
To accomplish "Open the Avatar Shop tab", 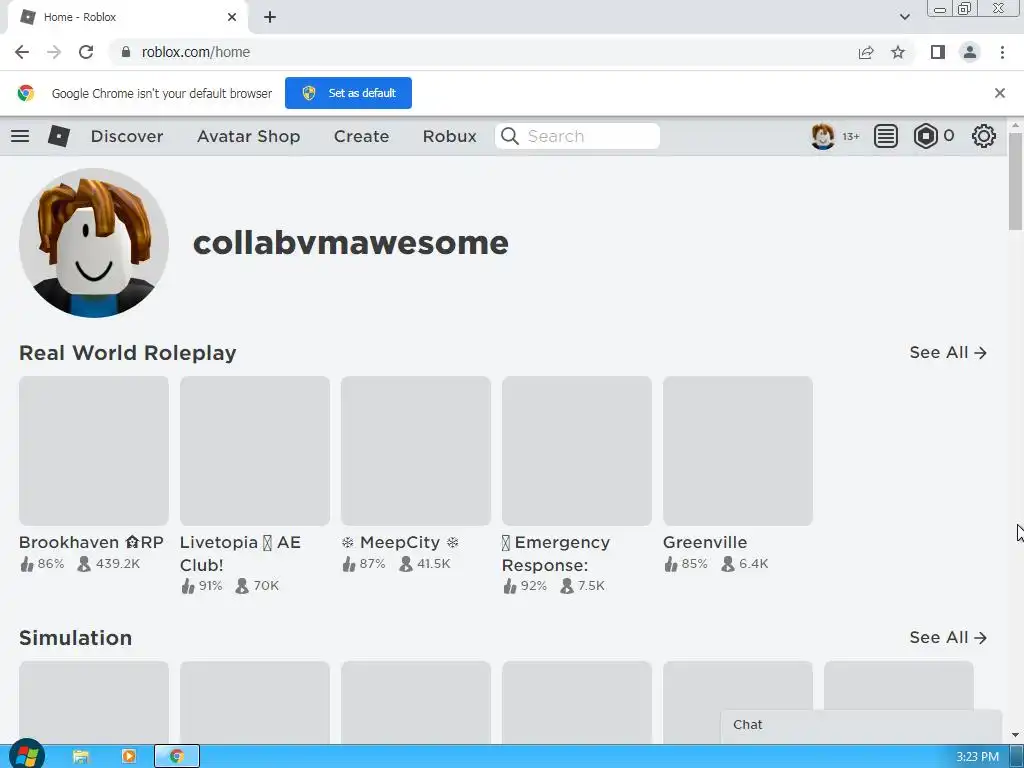I will point(249,136).
